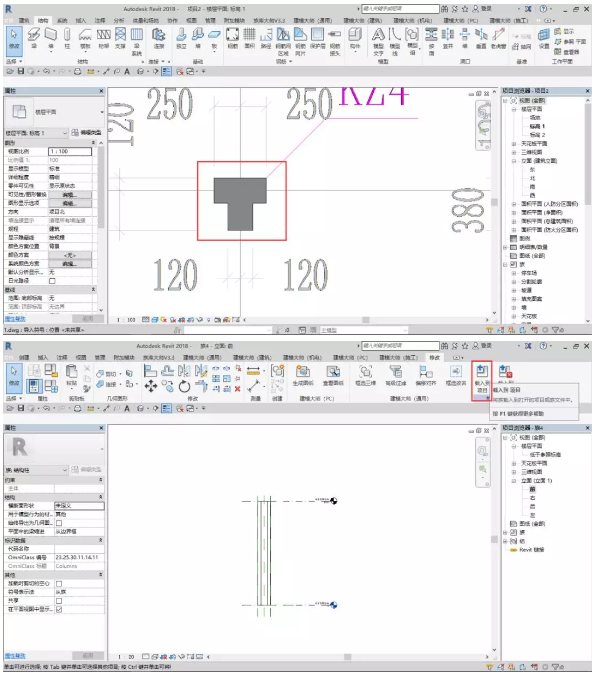
Task: Click the view scale 1:100 input field
Action: coord(70,151)
